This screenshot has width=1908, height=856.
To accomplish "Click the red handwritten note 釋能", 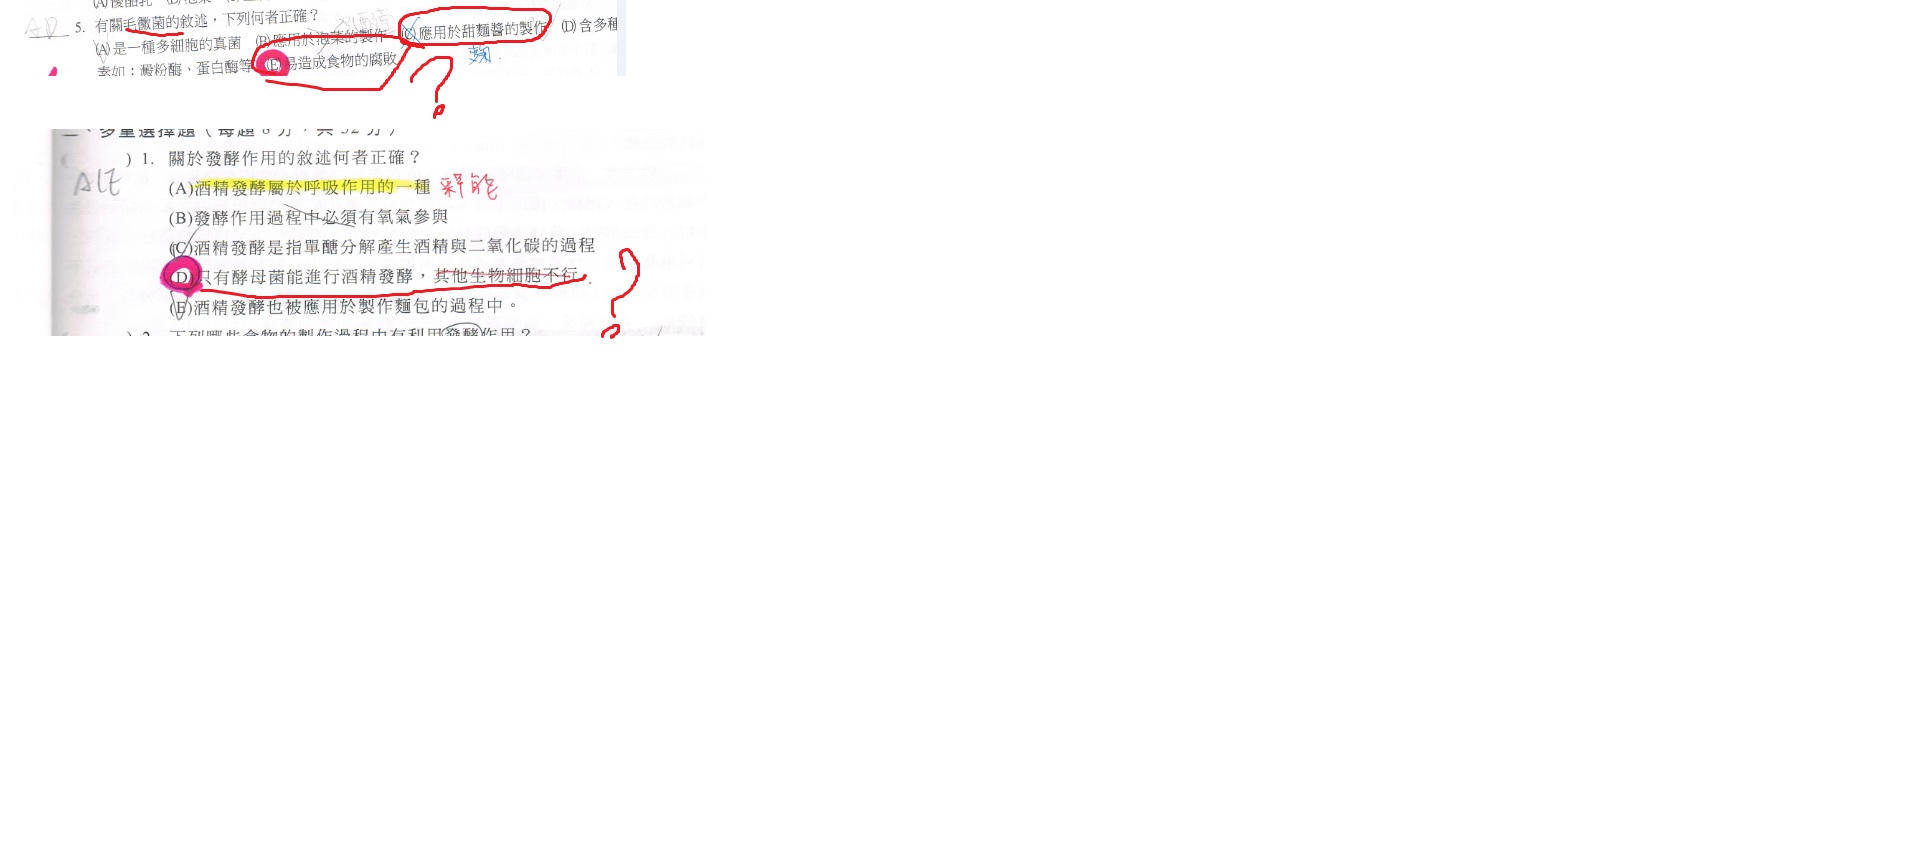I will click(468, 186).
